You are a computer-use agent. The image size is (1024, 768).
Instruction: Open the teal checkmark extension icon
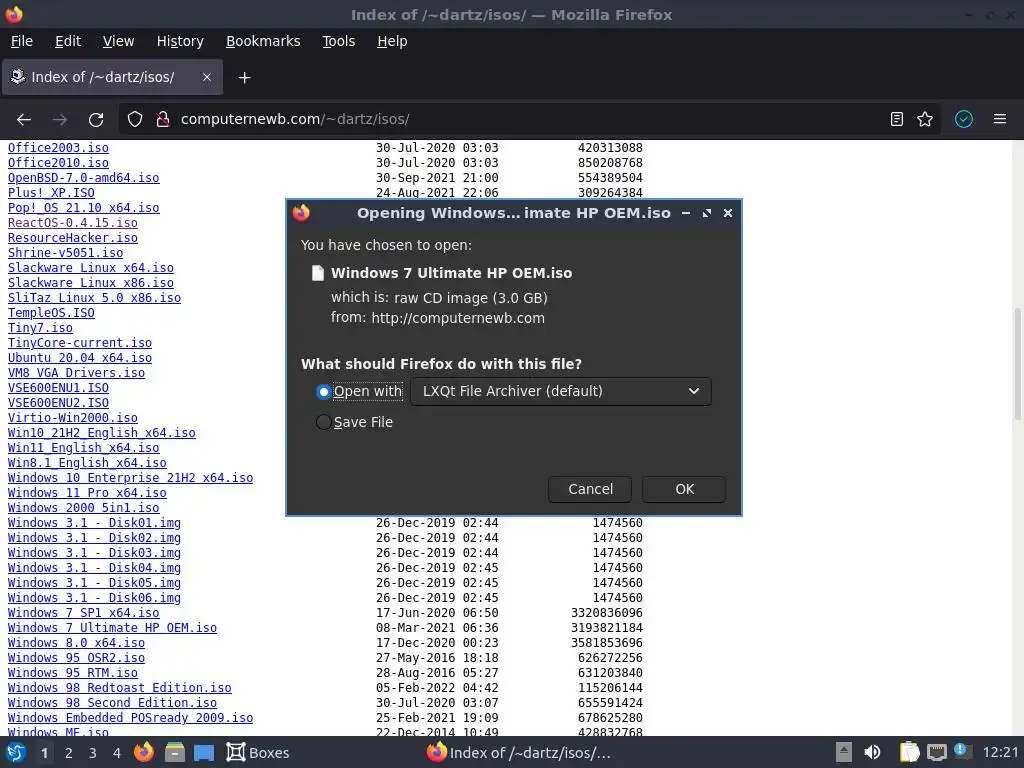[964, 120]
